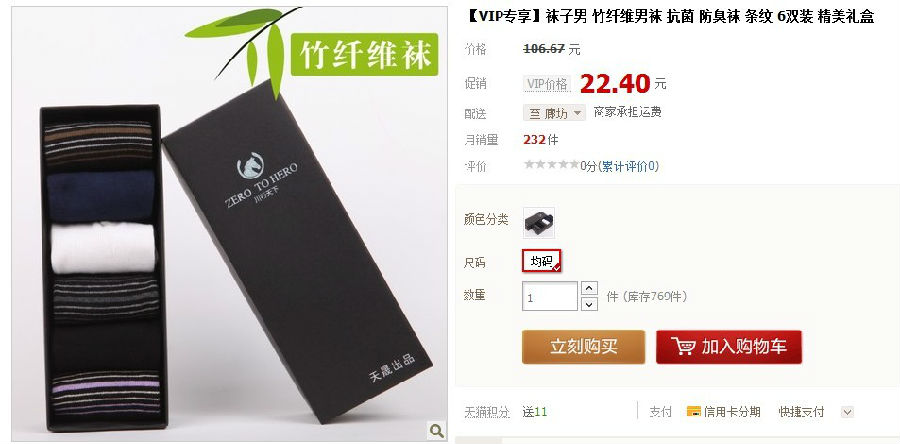This screenshot has width=900, height=444.
Task: Click the five-star rating icons
Action: [x=551, y=165]
